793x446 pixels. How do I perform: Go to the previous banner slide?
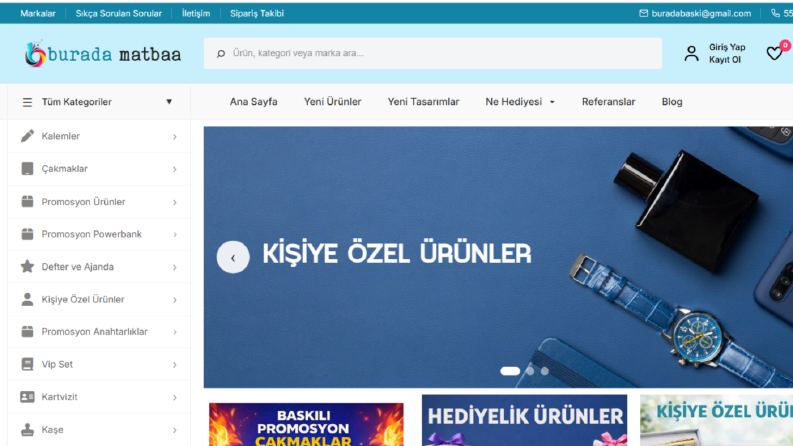(x=233, y=257)
